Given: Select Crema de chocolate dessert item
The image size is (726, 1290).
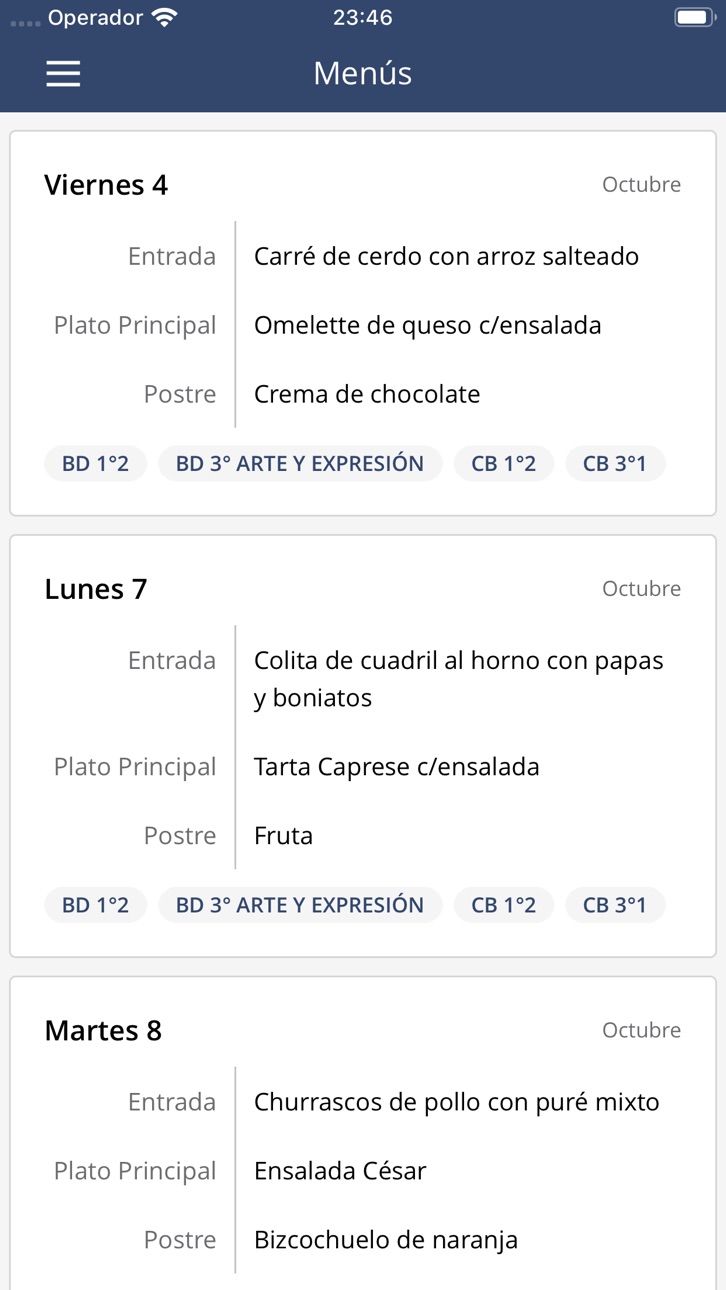Looking at the screenshot, I should point(367,394).
